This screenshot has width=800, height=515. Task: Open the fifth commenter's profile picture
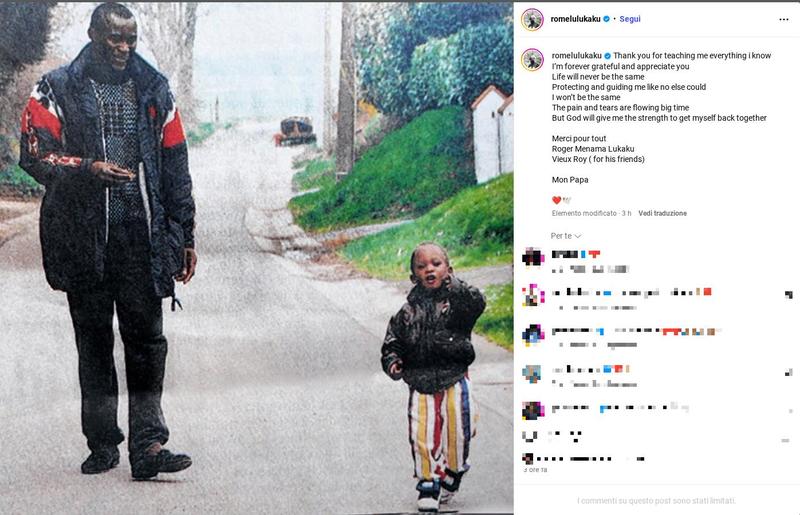pyautogui.click(x=533, y=410)
